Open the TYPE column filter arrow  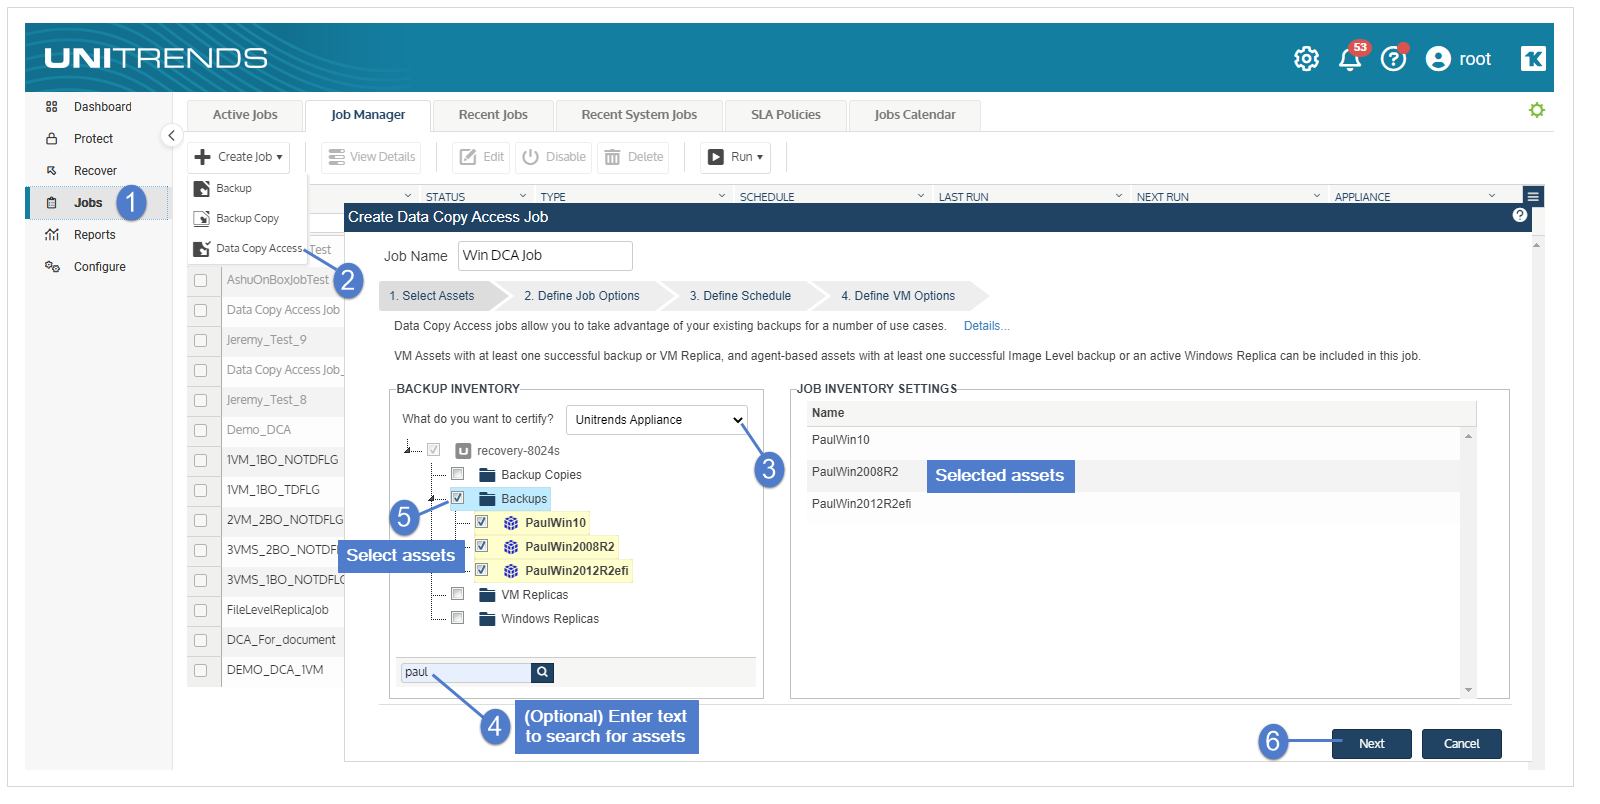tap(721, 196)
